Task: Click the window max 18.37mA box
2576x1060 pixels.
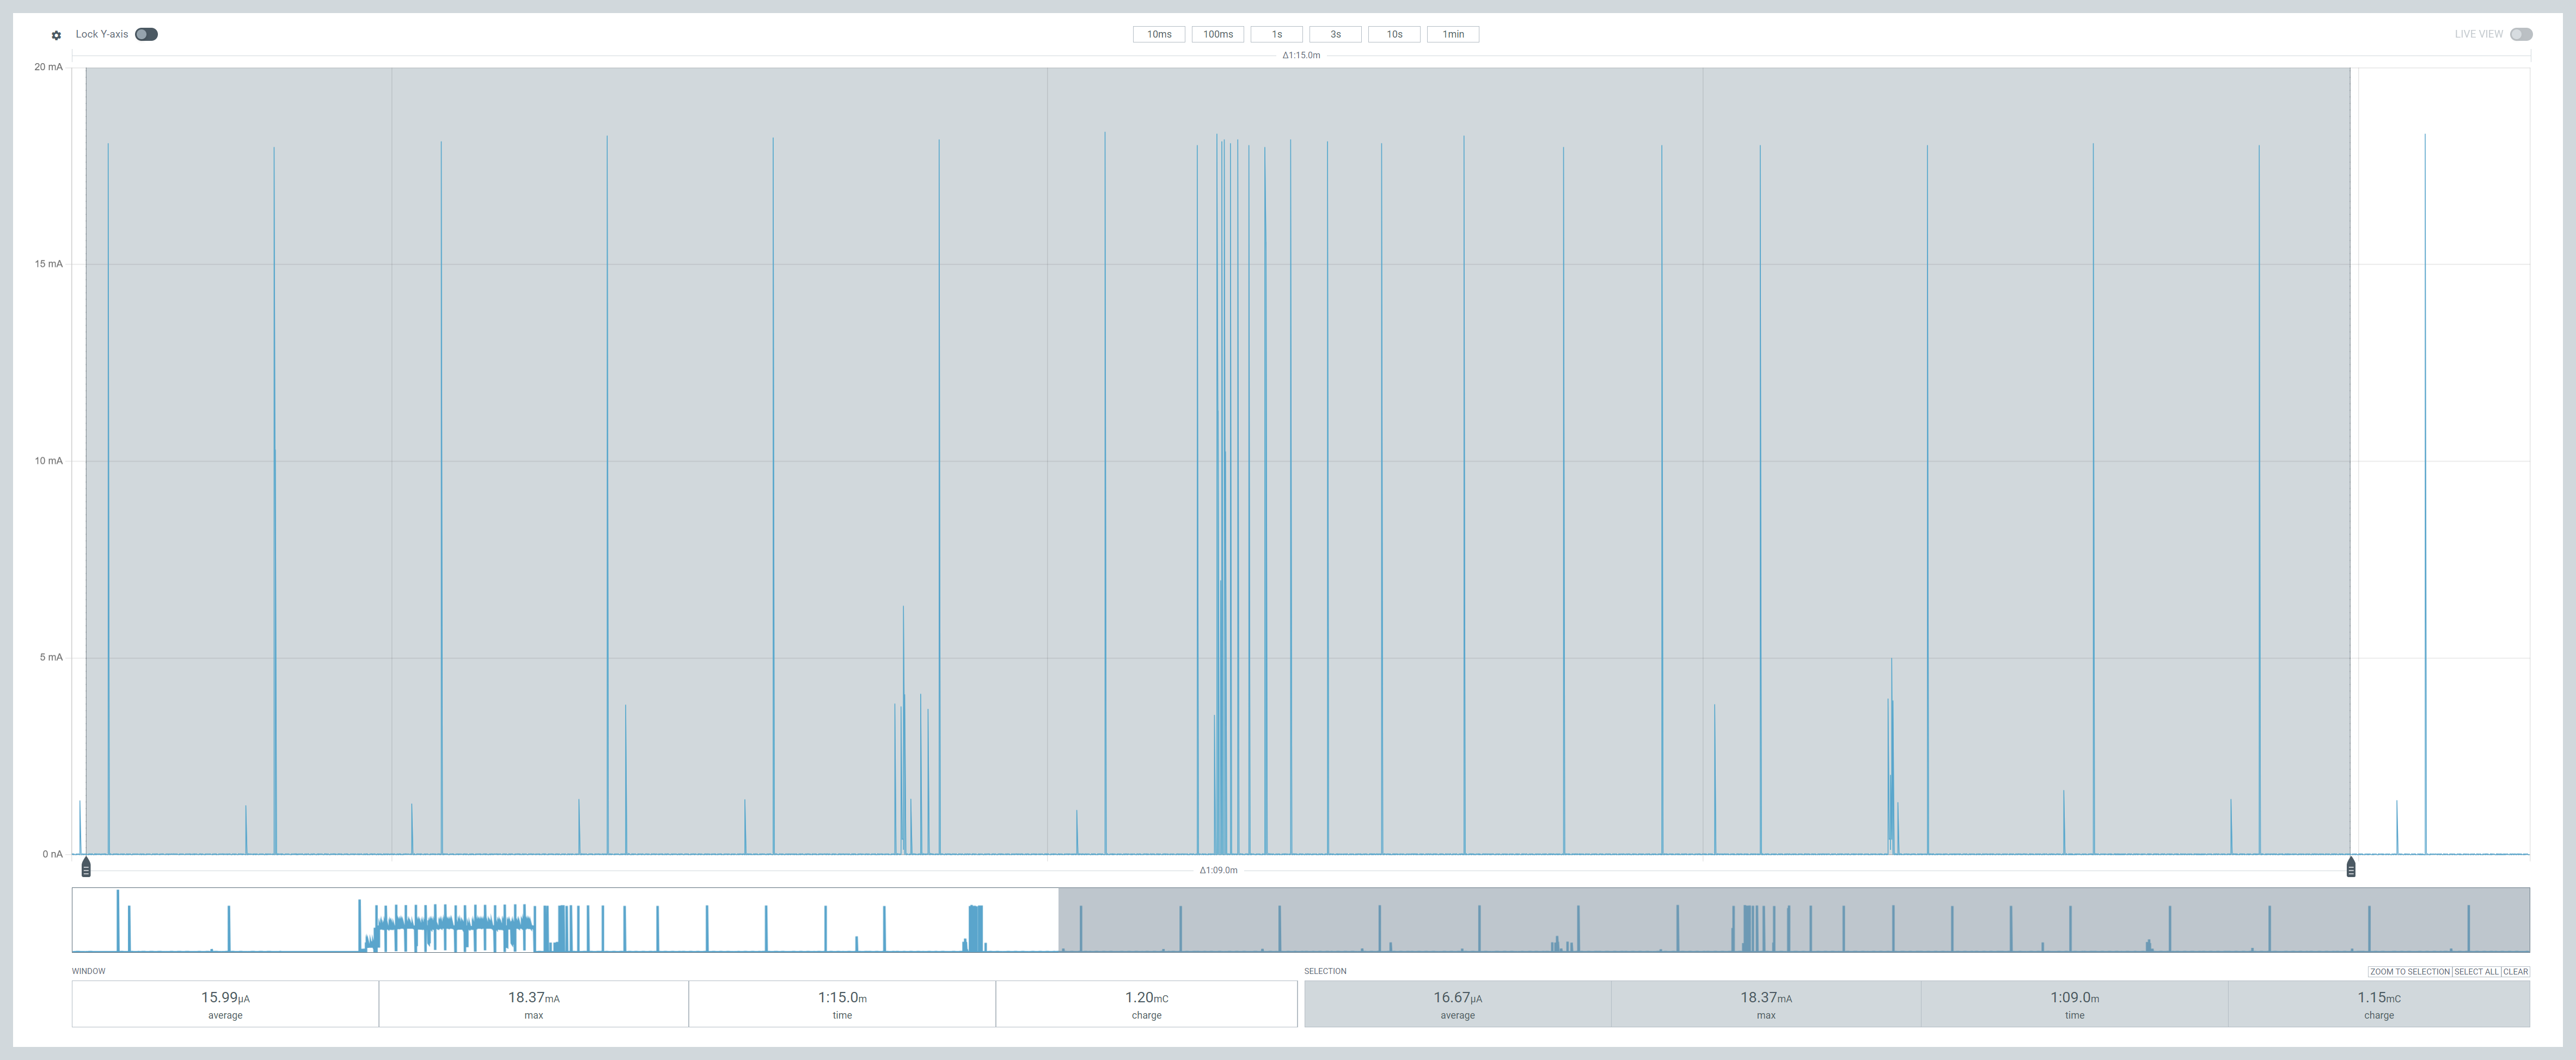Action: pos(533,1003)
